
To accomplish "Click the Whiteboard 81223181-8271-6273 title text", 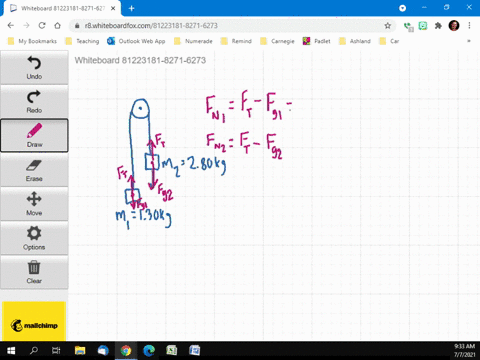I will click(140, 60).
